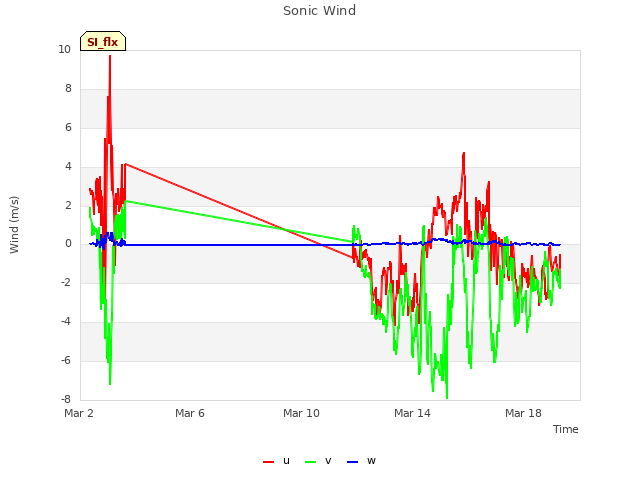640x480 pixels.
Task: Click the 10 y-axis tick label
Action: click(x=64, y=50)
